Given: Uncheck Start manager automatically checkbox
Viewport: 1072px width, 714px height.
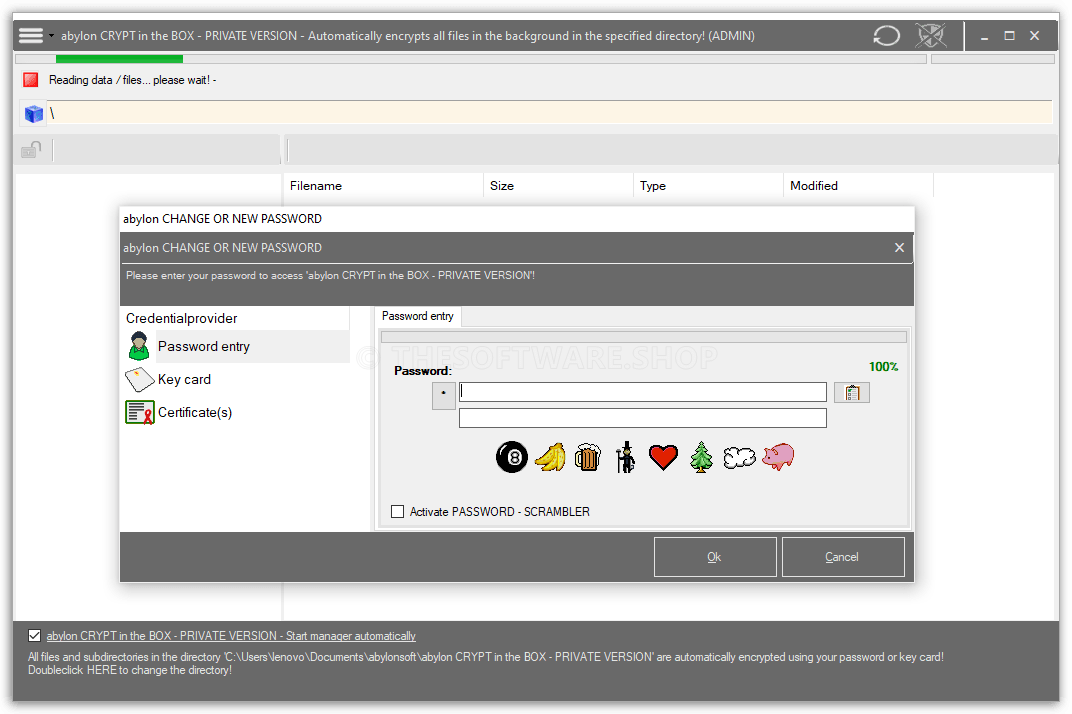Looking at the screenshot, I should pyautogui.click(x=34, y=635).
